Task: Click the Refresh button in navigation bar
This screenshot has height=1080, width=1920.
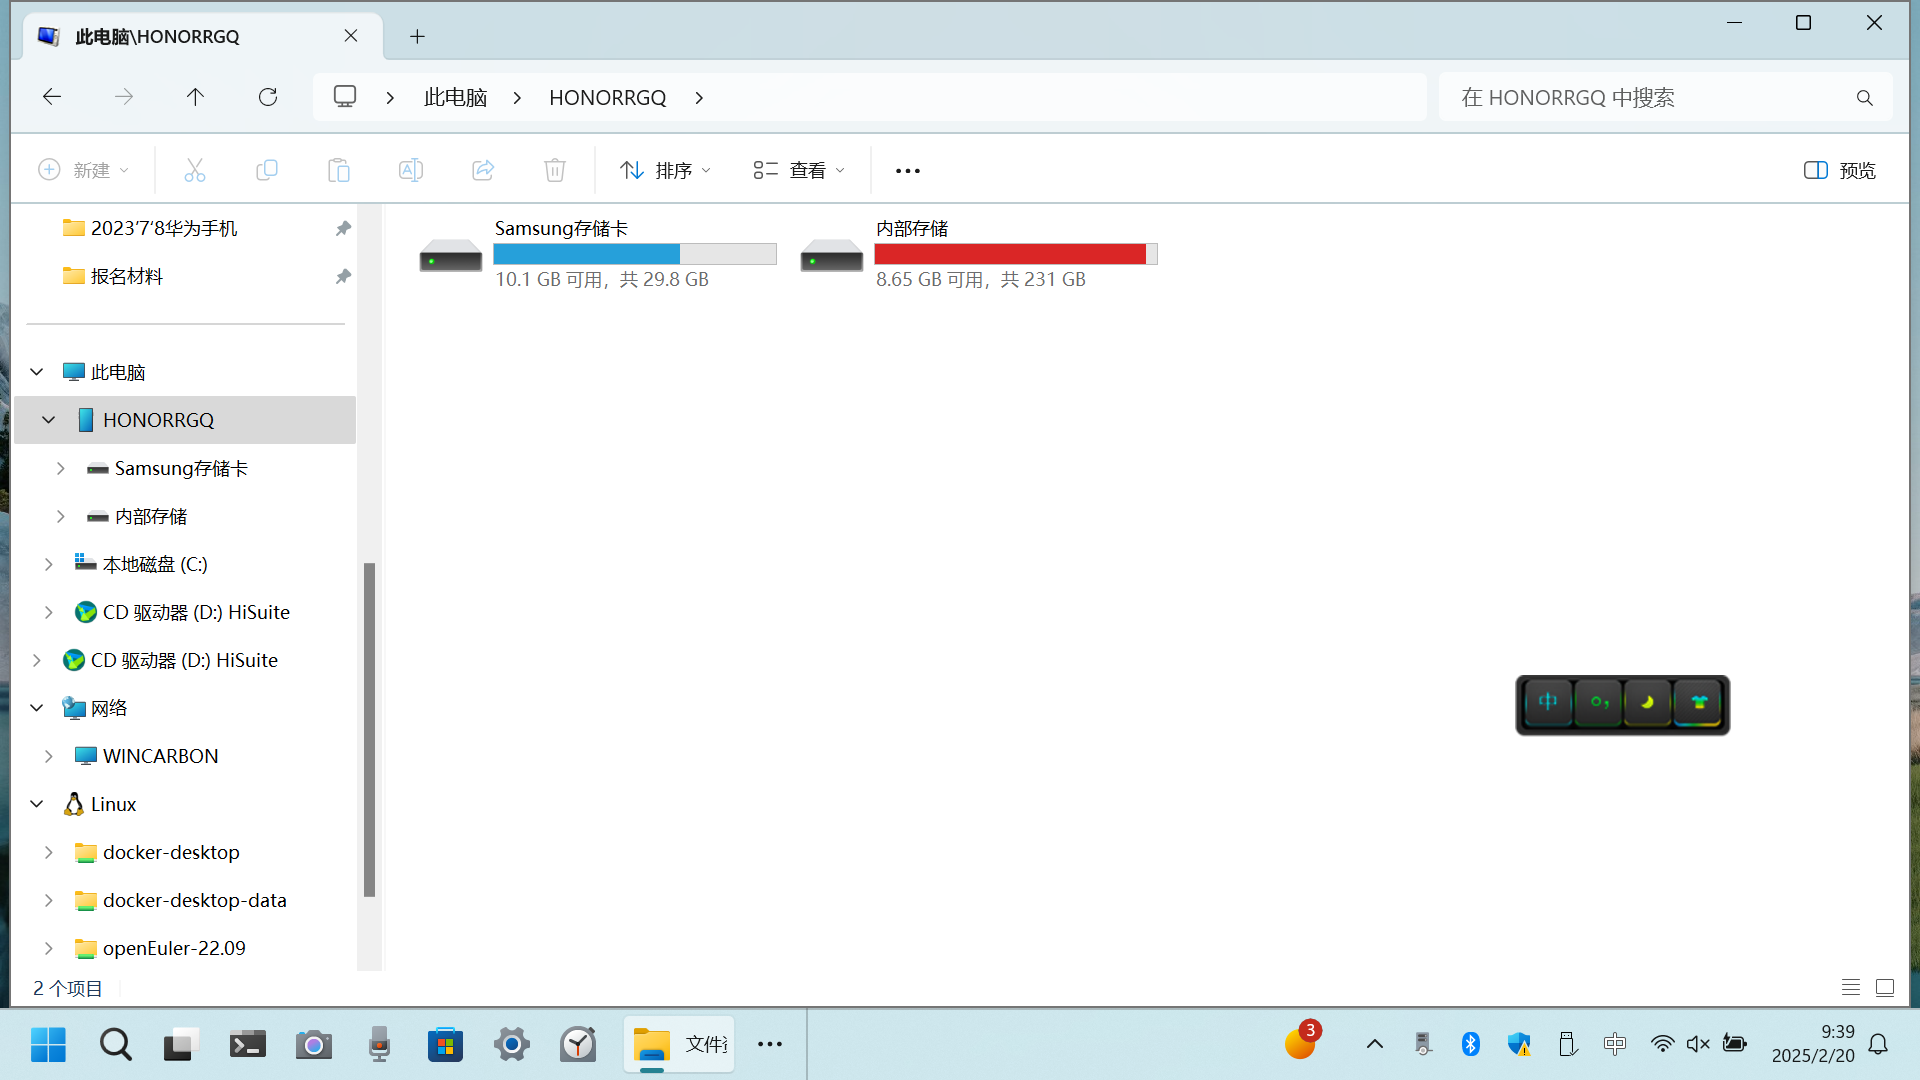Action: tap(268, 97)
